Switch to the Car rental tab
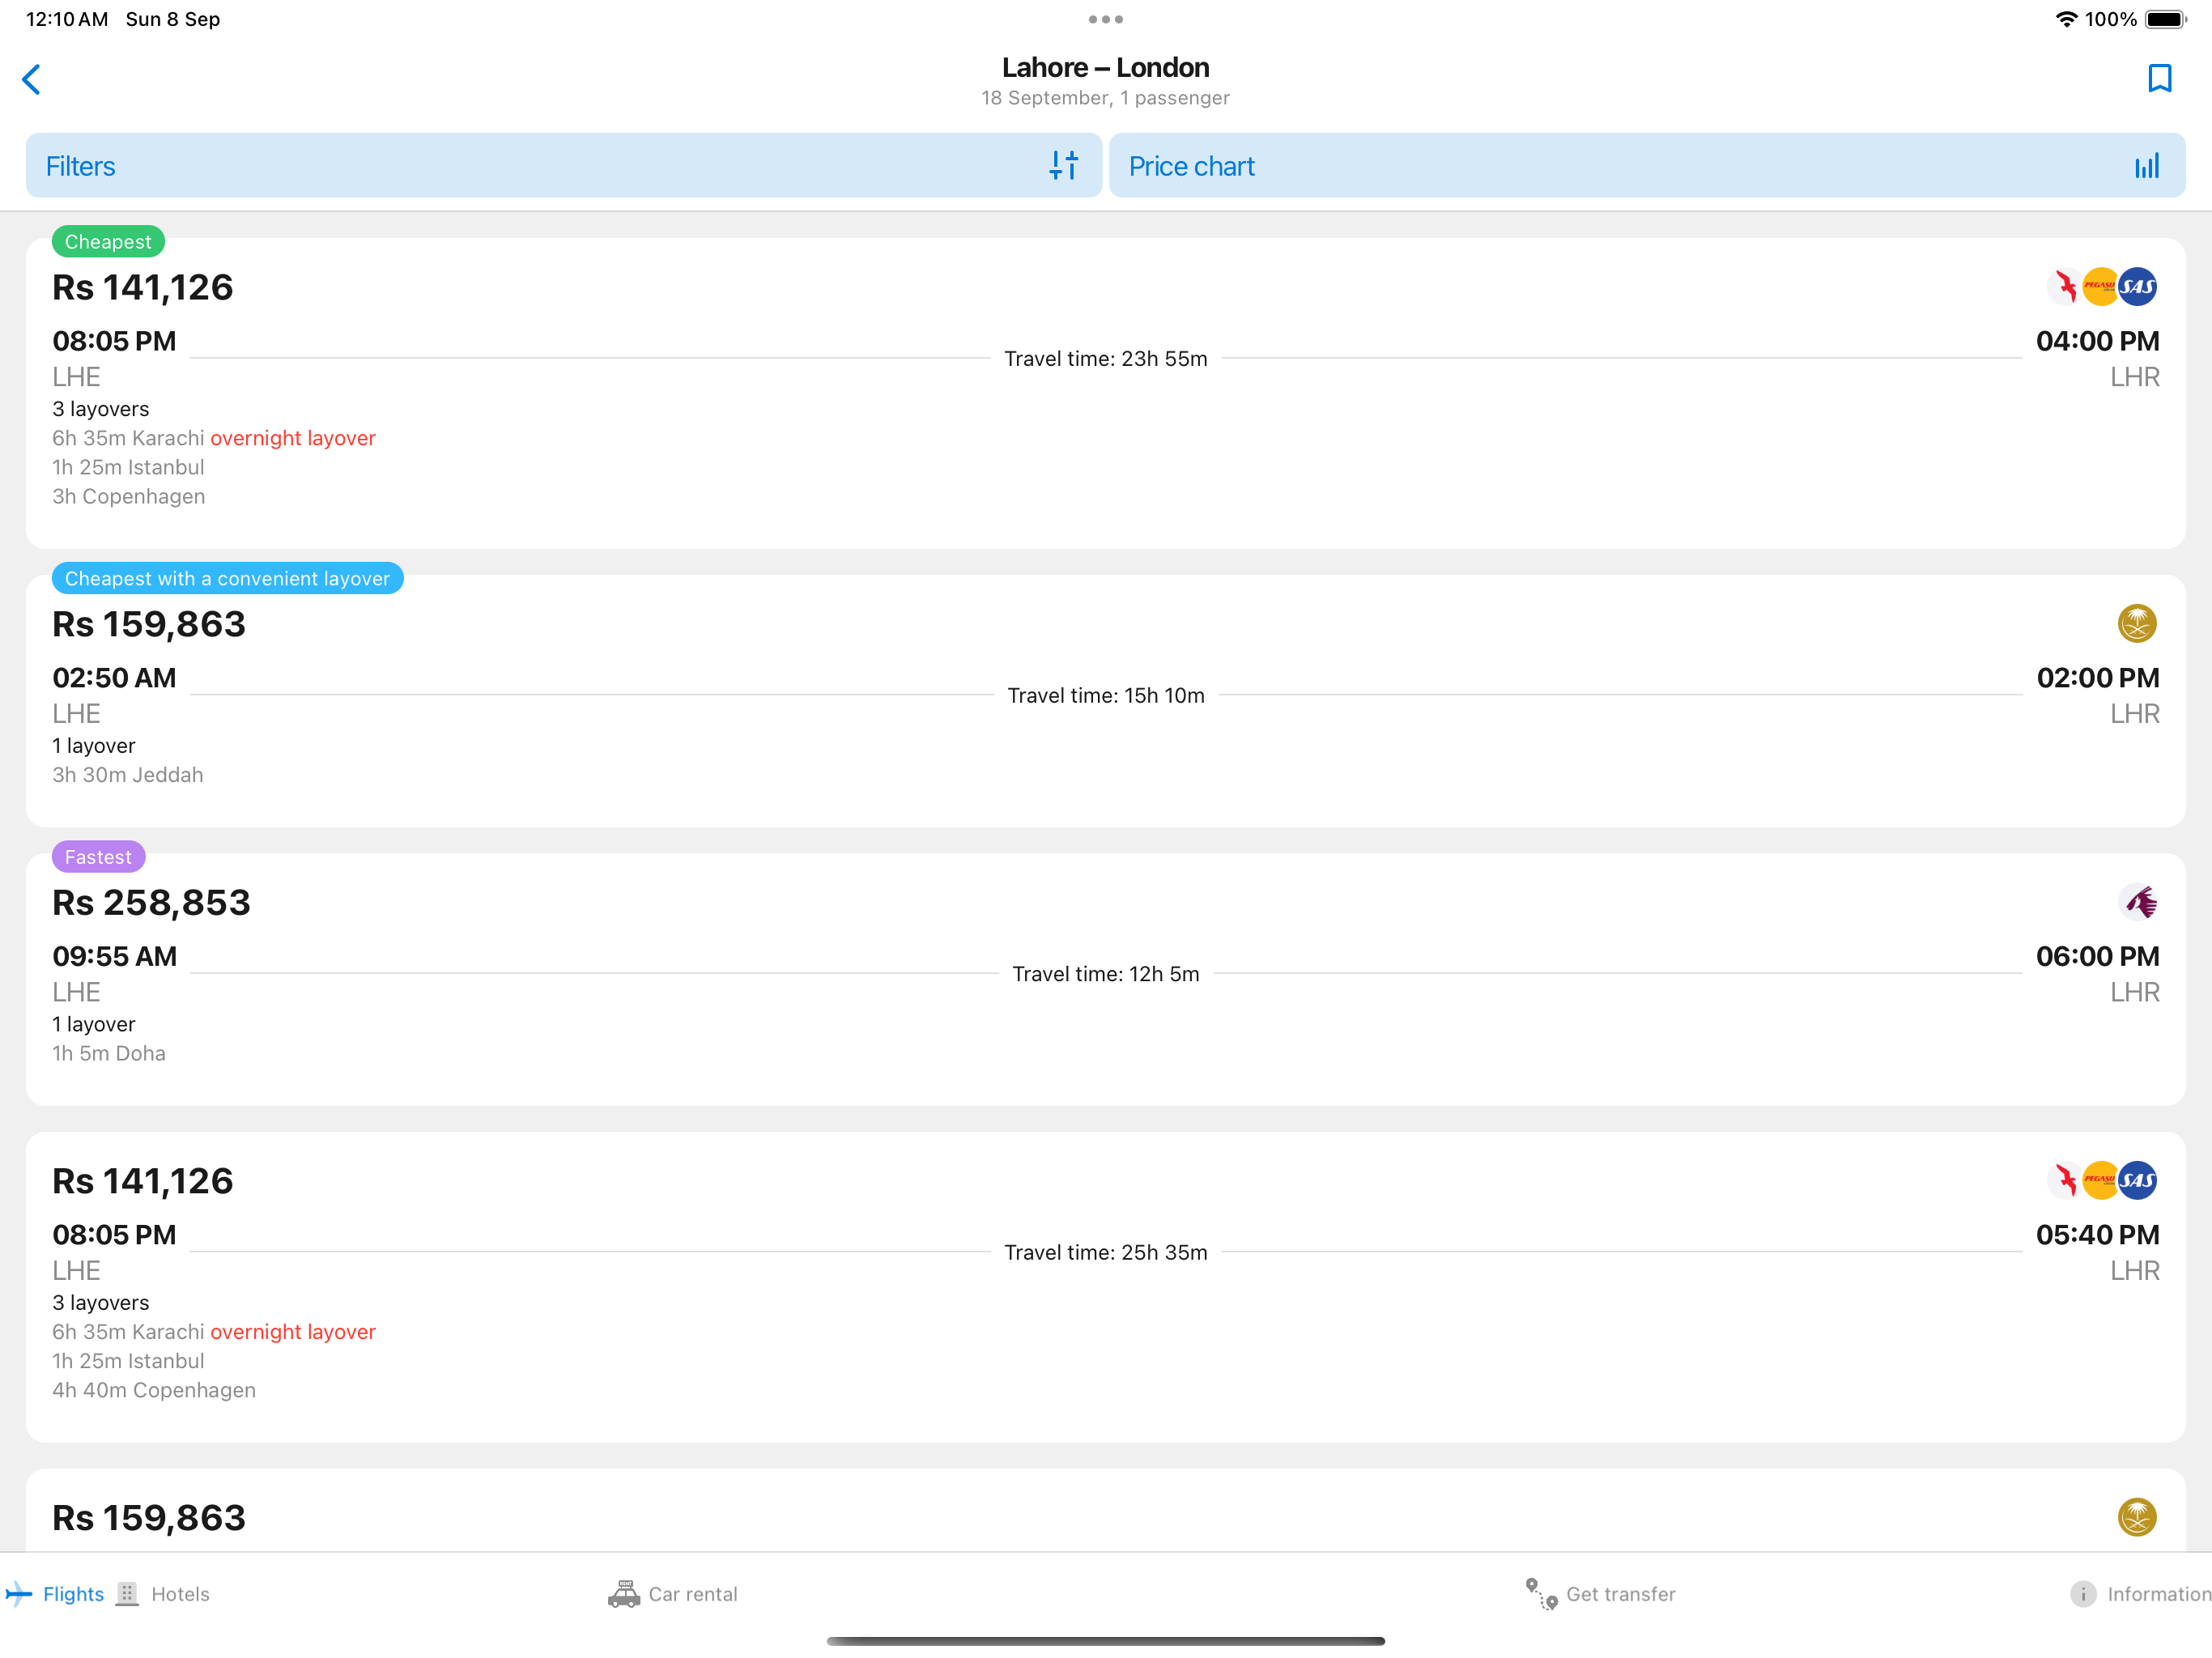 (x=673, y=1594)
